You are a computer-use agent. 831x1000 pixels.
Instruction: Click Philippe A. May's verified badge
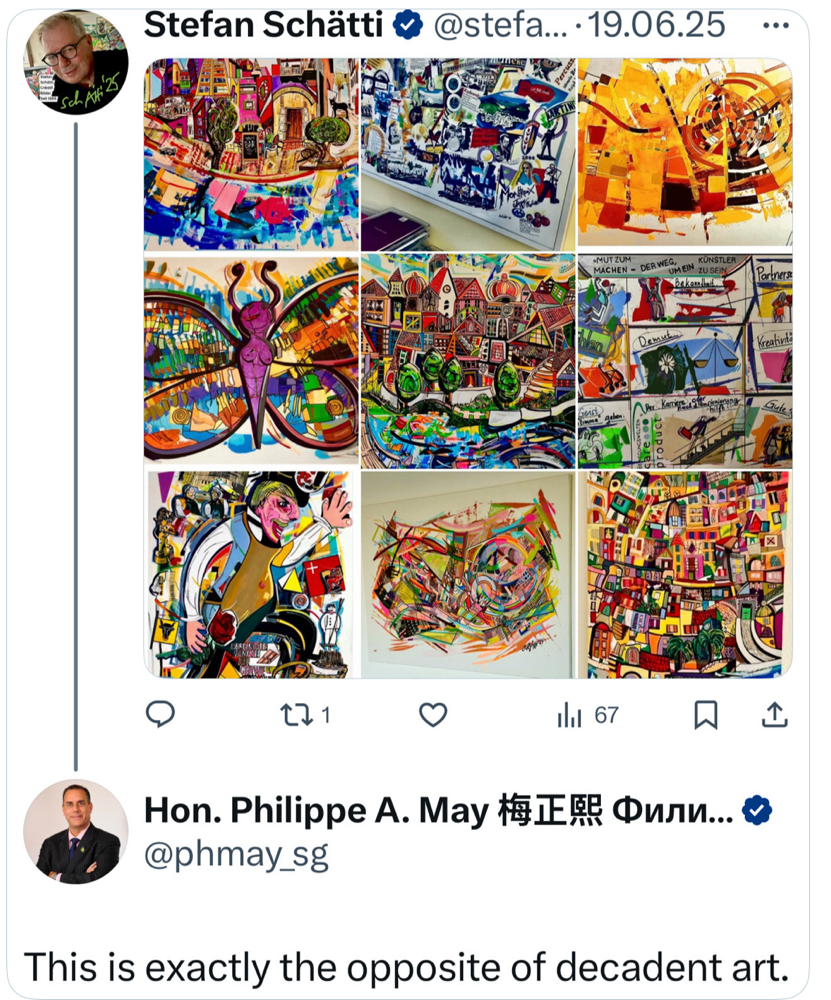pyautogui.click(x=757, y=810)
